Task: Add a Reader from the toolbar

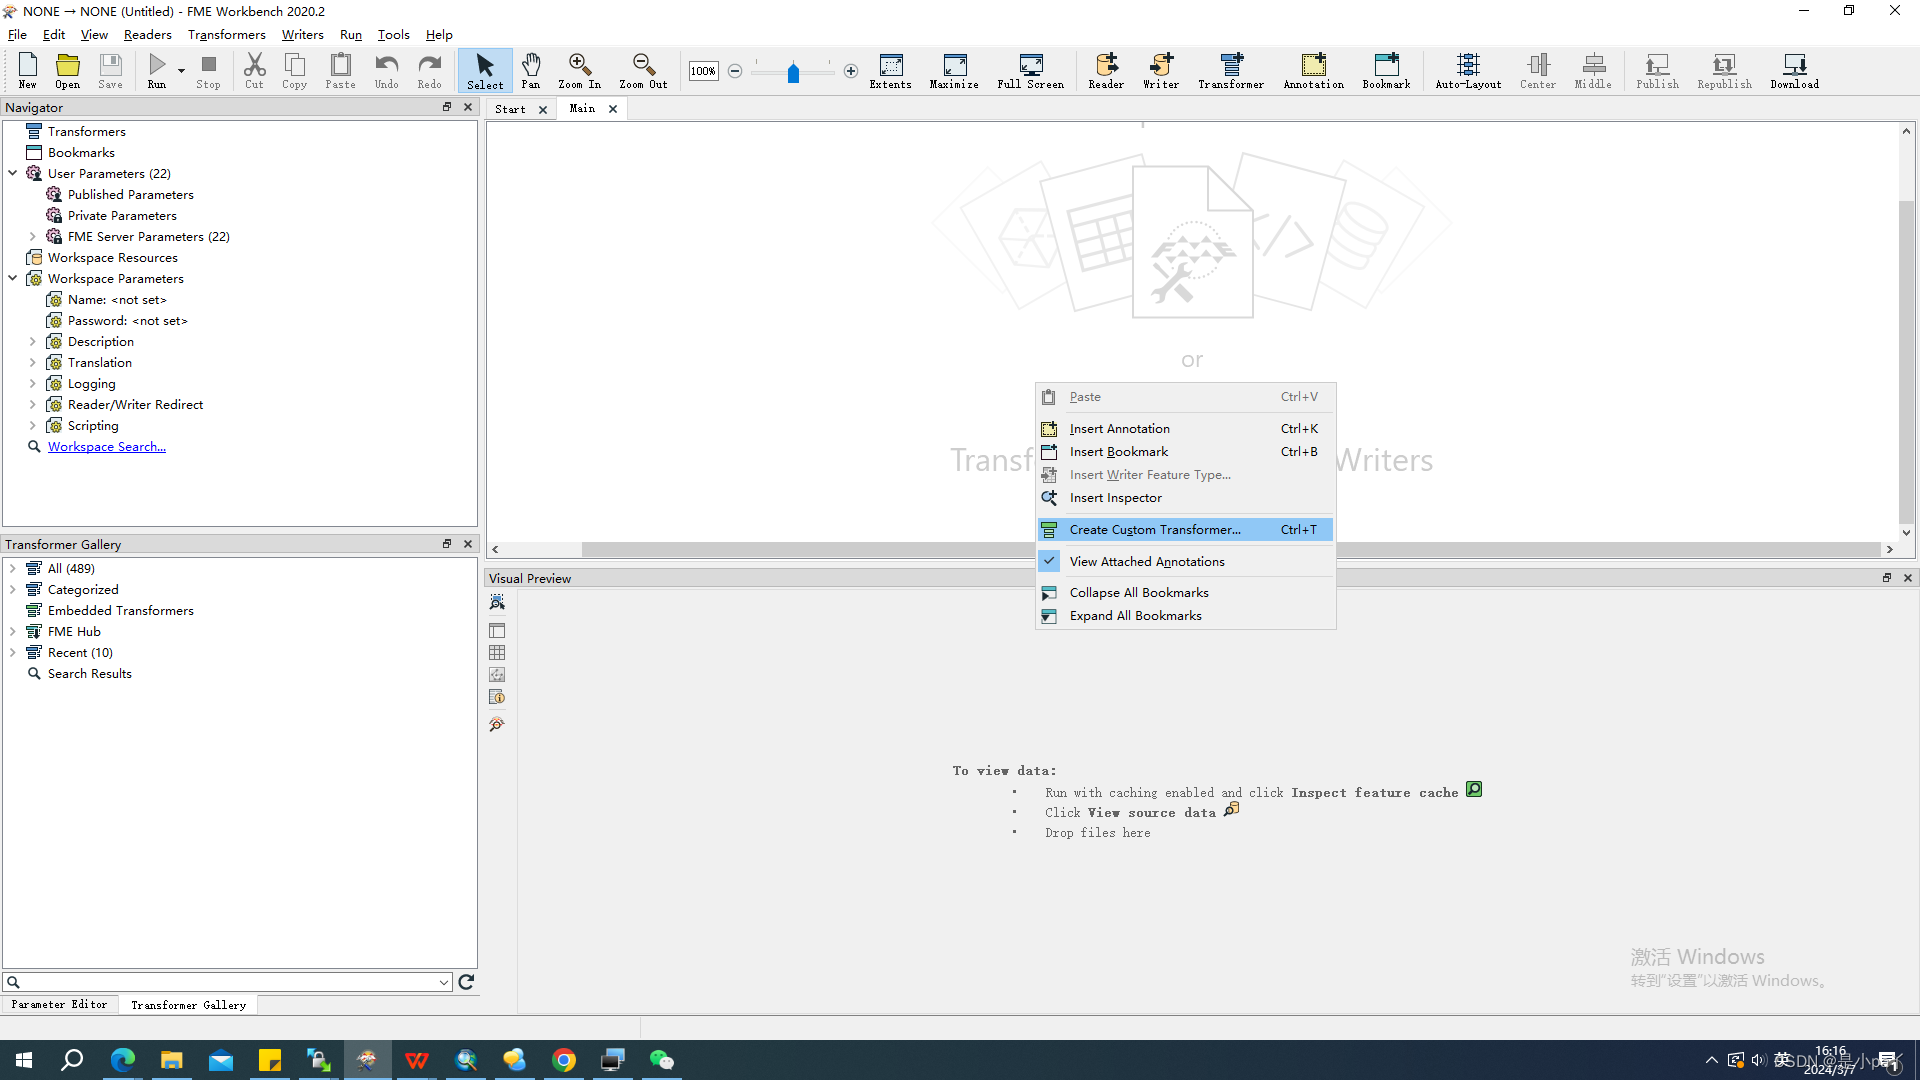Action: (x=1105, y=70)
